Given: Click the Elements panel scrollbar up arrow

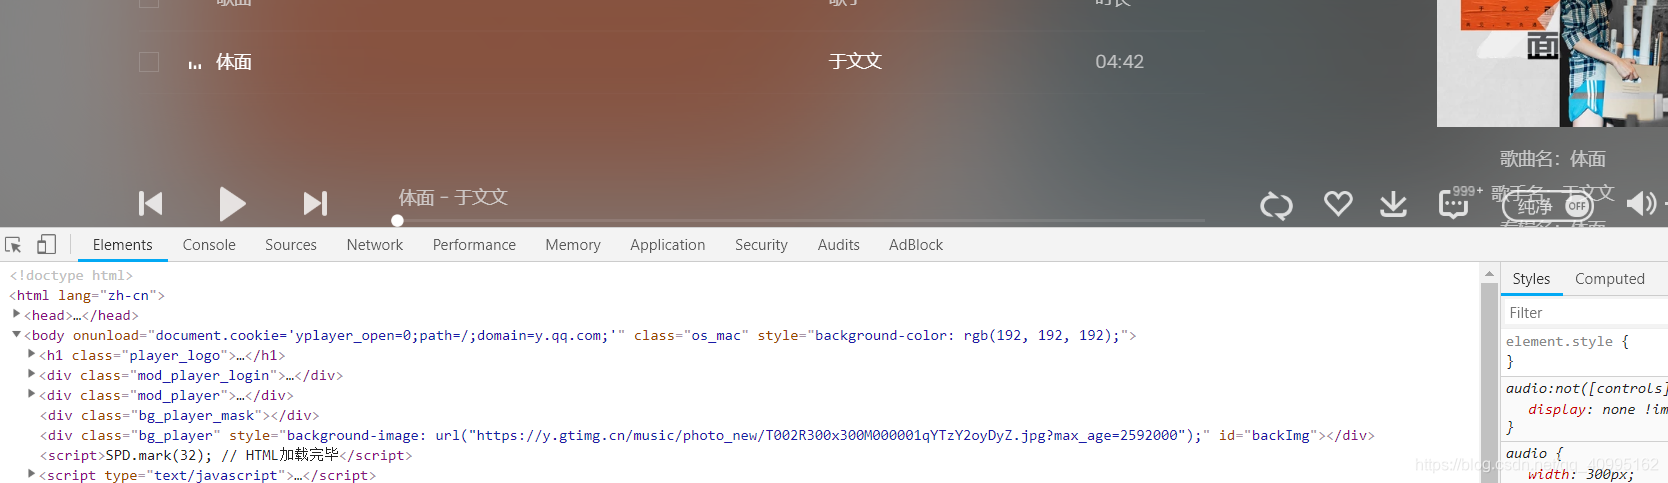Looking at the screenshot, I should pos(1489,273).
